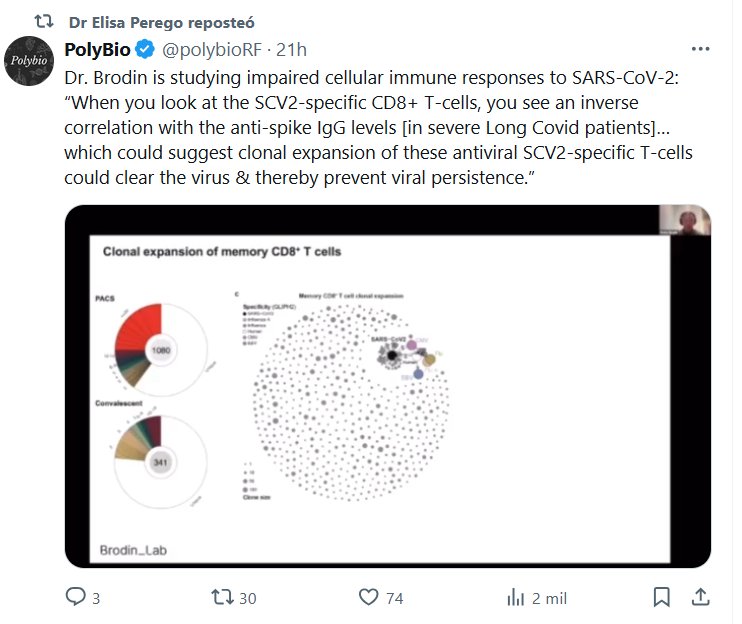Screen dimensions: 742x624
Task: Click the PolyBio round profile avatar
Action: [x=28, y=61]
